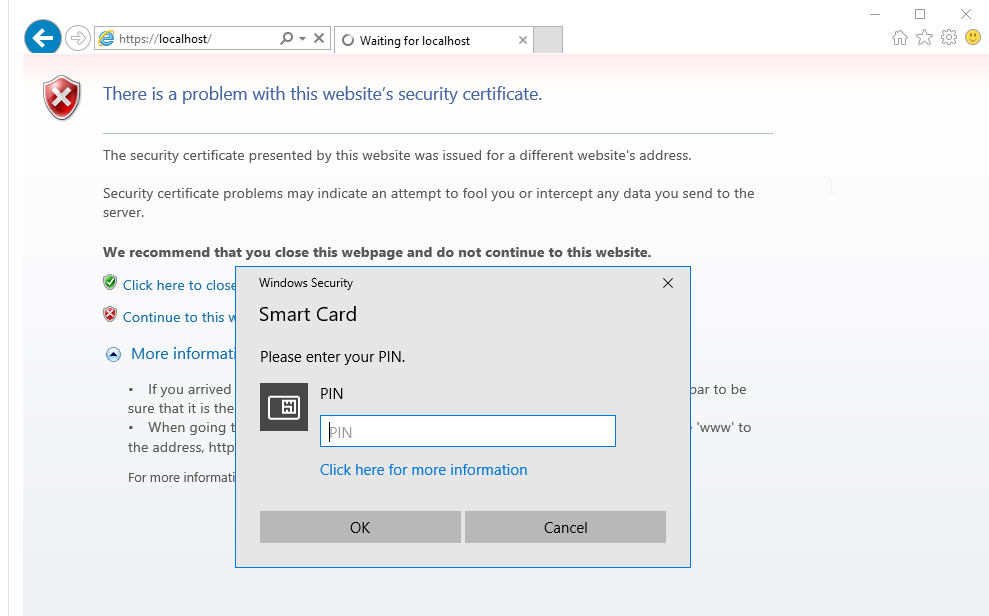Click the search magnifier in address bar
989x616 pixels.
pos(286,39)
